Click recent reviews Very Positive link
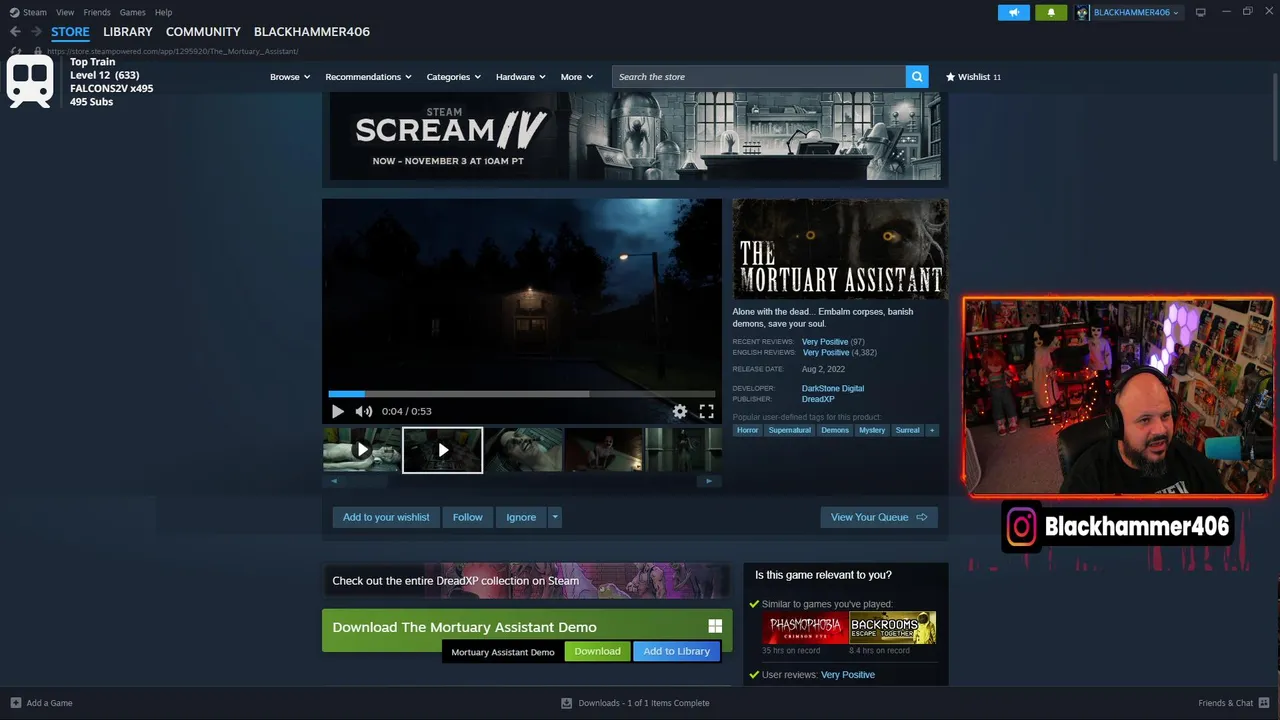Image resolution: width=1280 pixels, height=720 pixels. [x=825, y=342]
